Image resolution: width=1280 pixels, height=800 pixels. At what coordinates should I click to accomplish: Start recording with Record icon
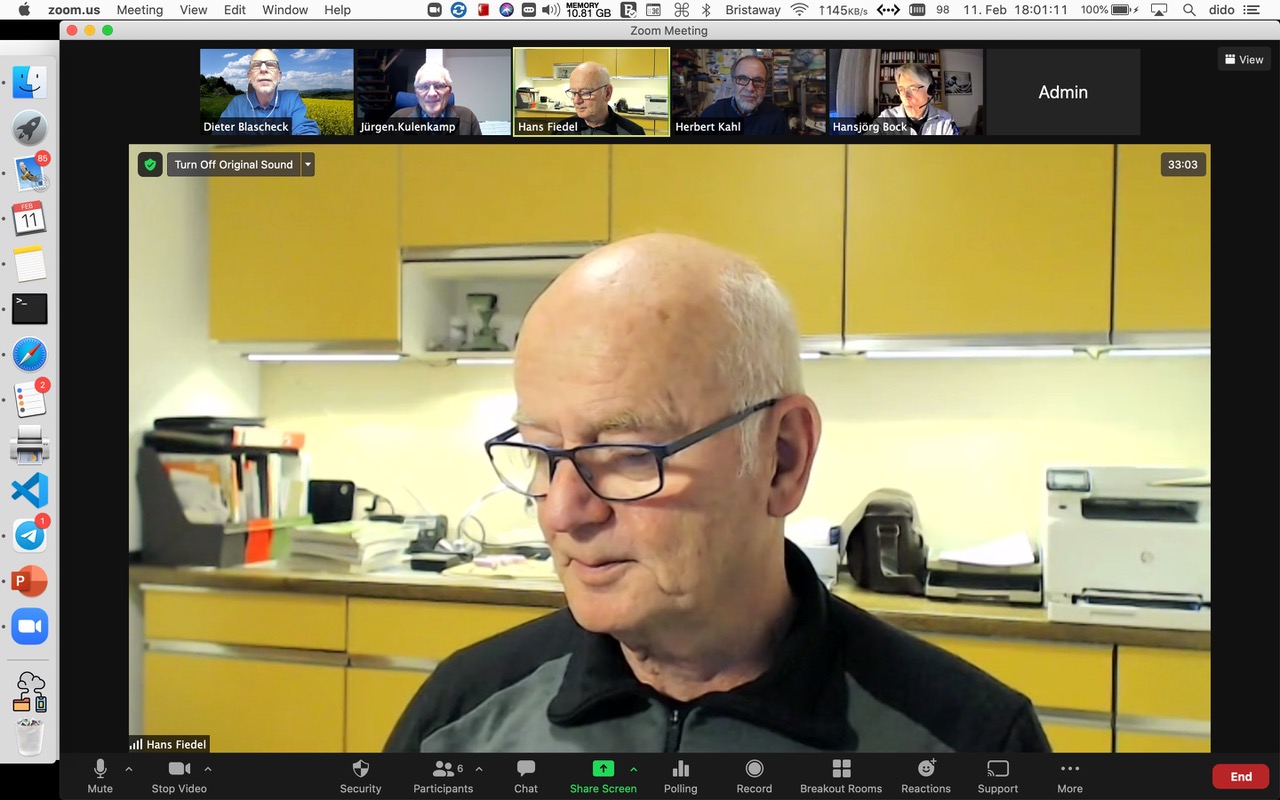coord(754,775)
